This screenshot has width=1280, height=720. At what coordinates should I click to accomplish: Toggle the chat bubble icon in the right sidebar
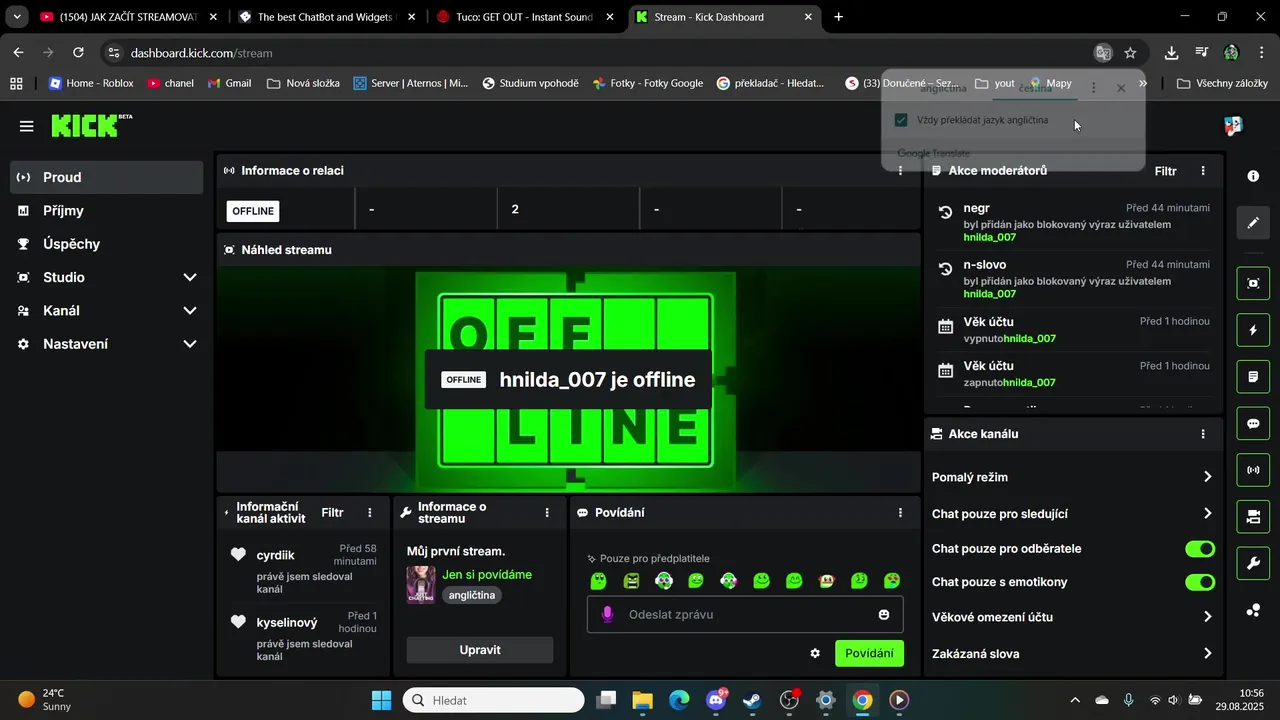click(1253, 423)
